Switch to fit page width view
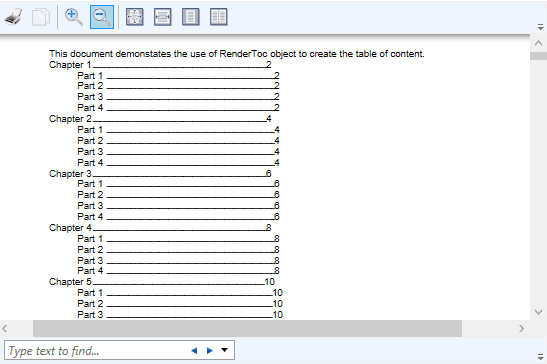 tap(163, 17)
